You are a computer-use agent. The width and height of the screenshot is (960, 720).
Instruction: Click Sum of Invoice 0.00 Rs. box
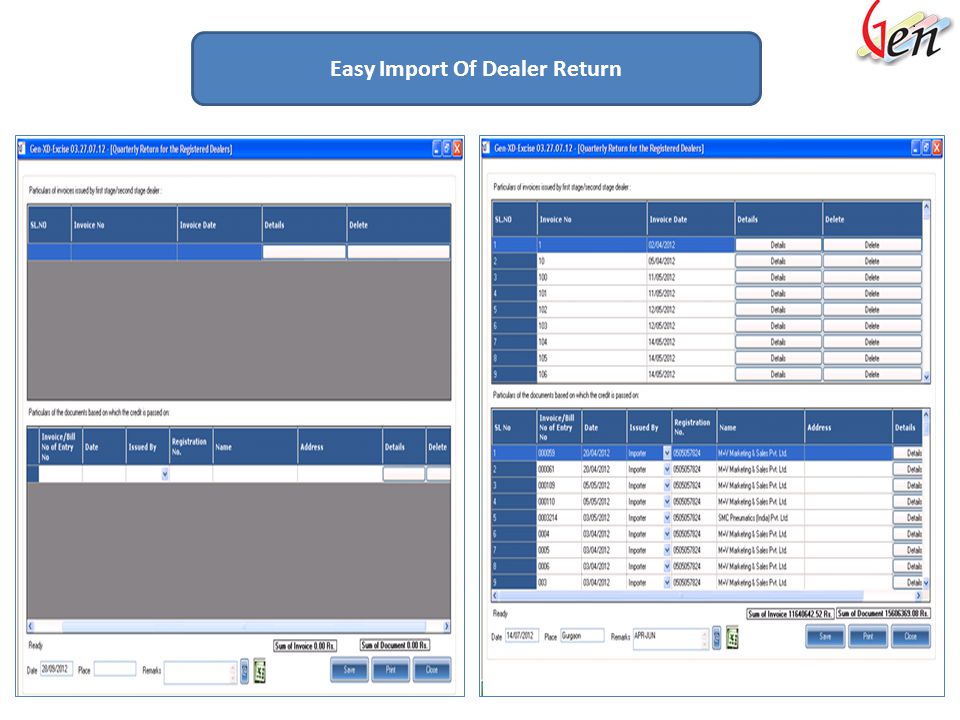click(x=305, y=645)
